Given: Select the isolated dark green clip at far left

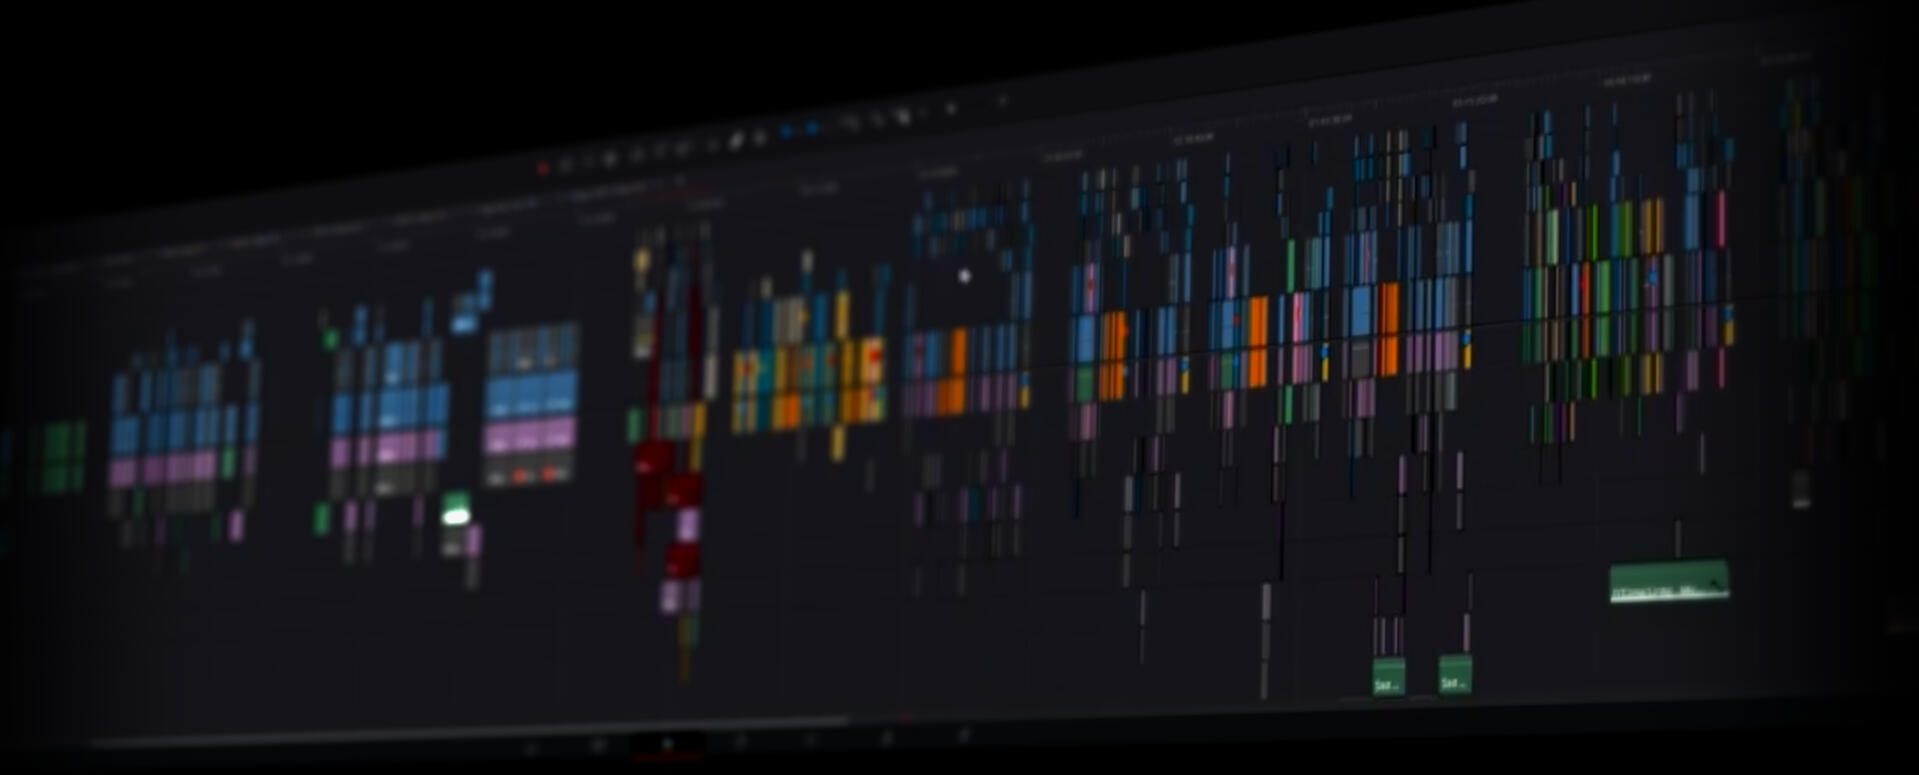Looking at the screenshot, I should tap(62, 457).
